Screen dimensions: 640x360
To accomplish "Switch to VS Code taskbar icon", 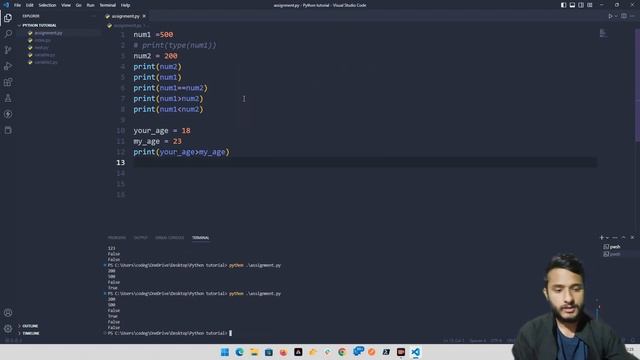I will (x=416, y=352).
